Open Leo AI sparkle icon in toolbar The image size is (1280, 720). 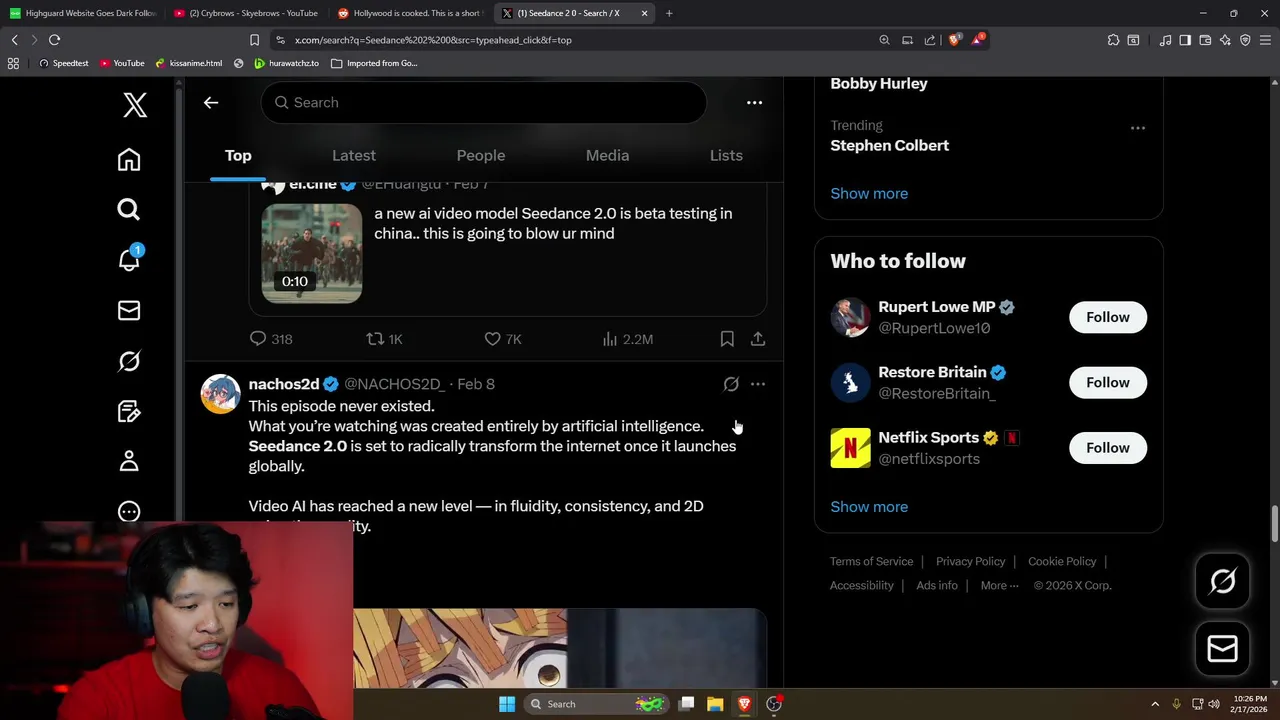tap(1225, 40)
